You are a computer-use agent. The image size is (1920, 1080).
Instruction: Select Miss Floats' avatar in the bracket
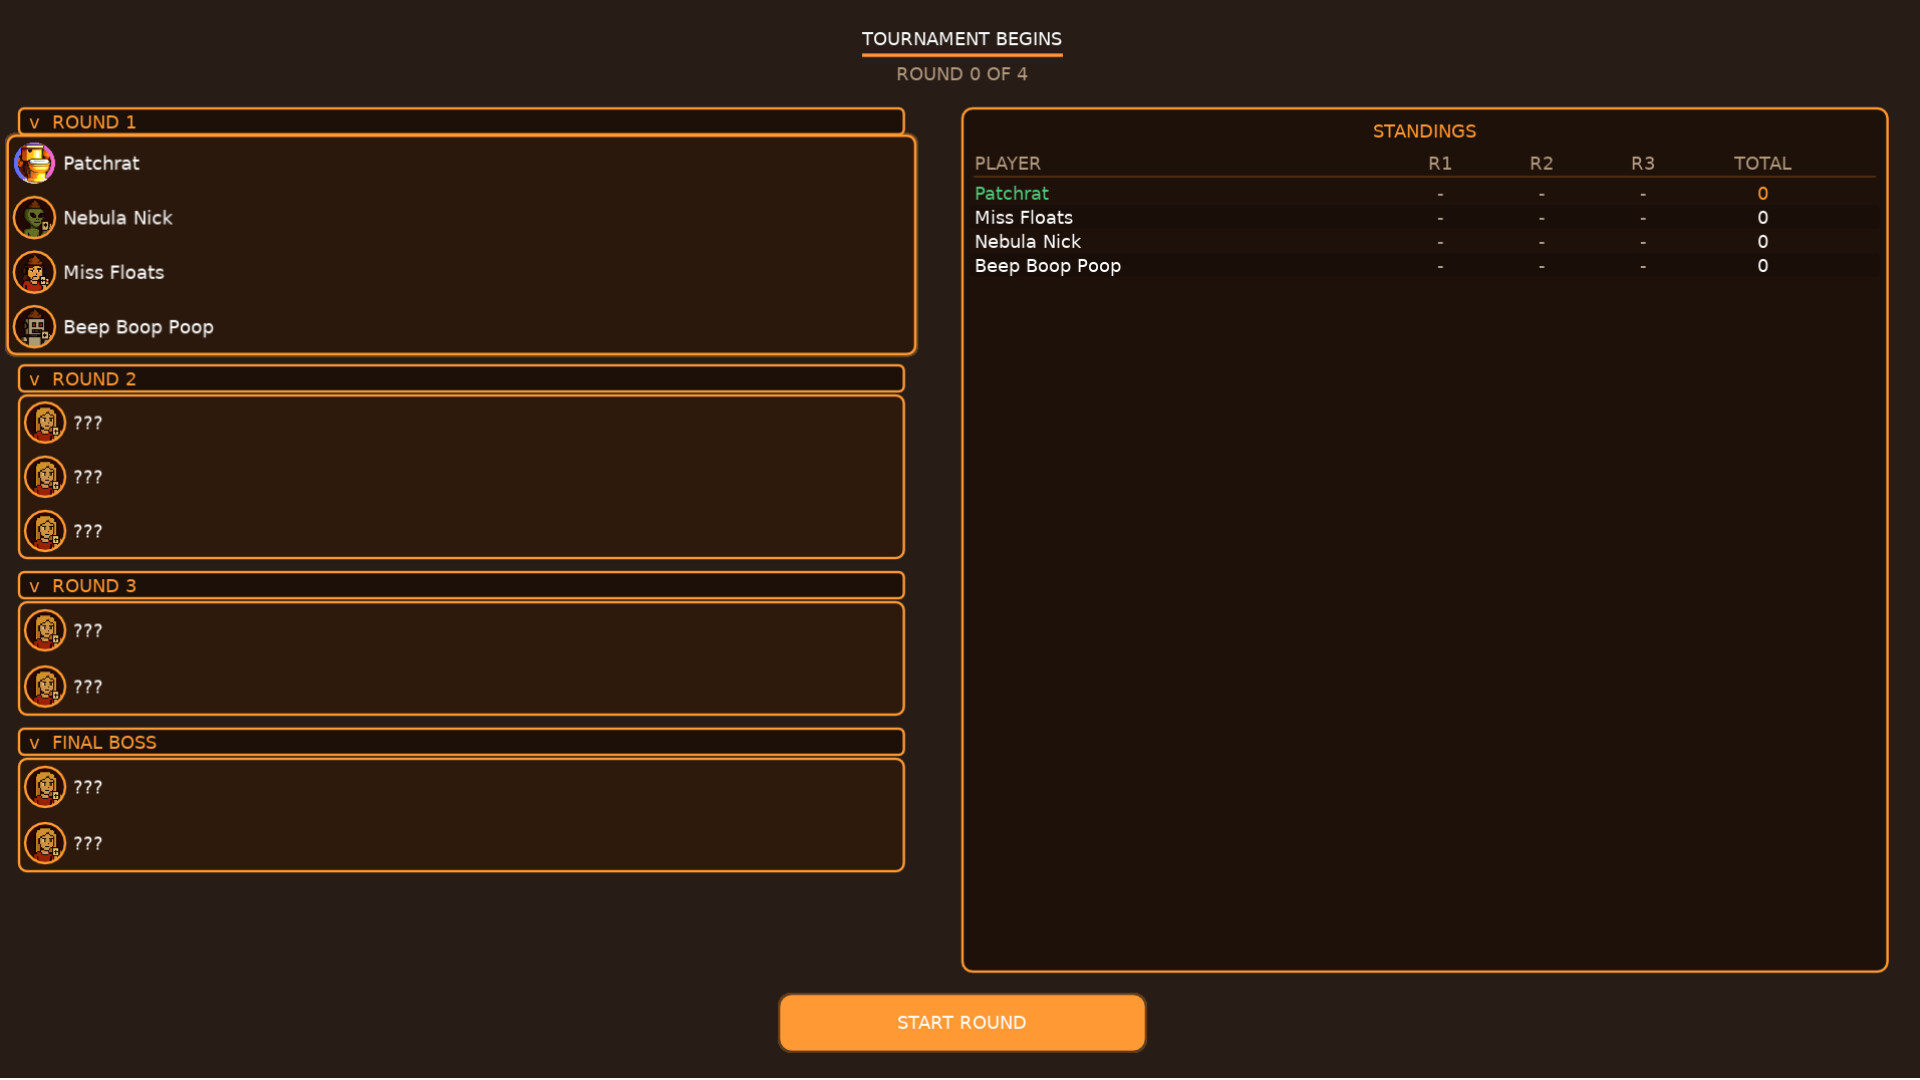[x=35, y=272]
